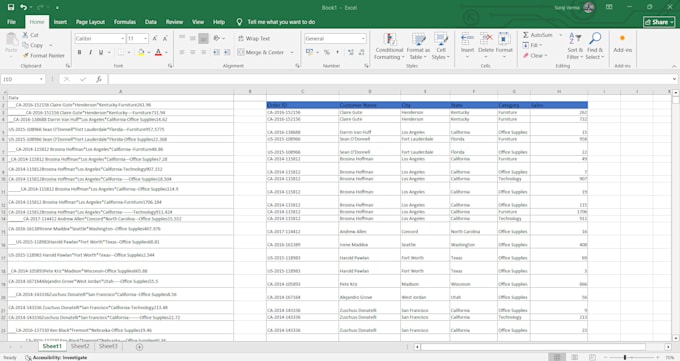Screen dimensions: 680x361
Task: Apply the fill color bucket
Action: (x=141, y=53)
